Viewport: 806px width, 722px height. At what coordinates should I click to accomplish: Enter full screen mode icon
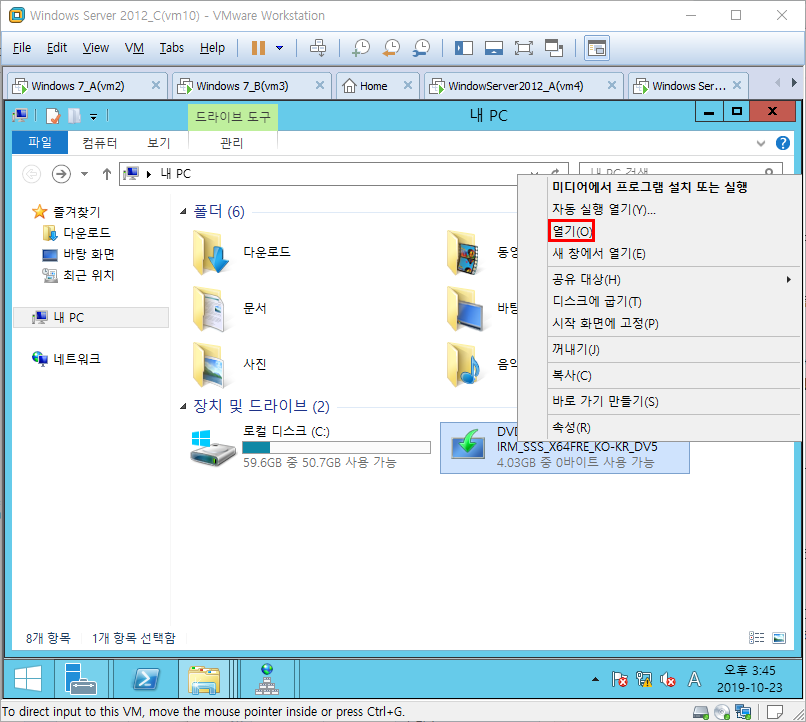point(524,48)
